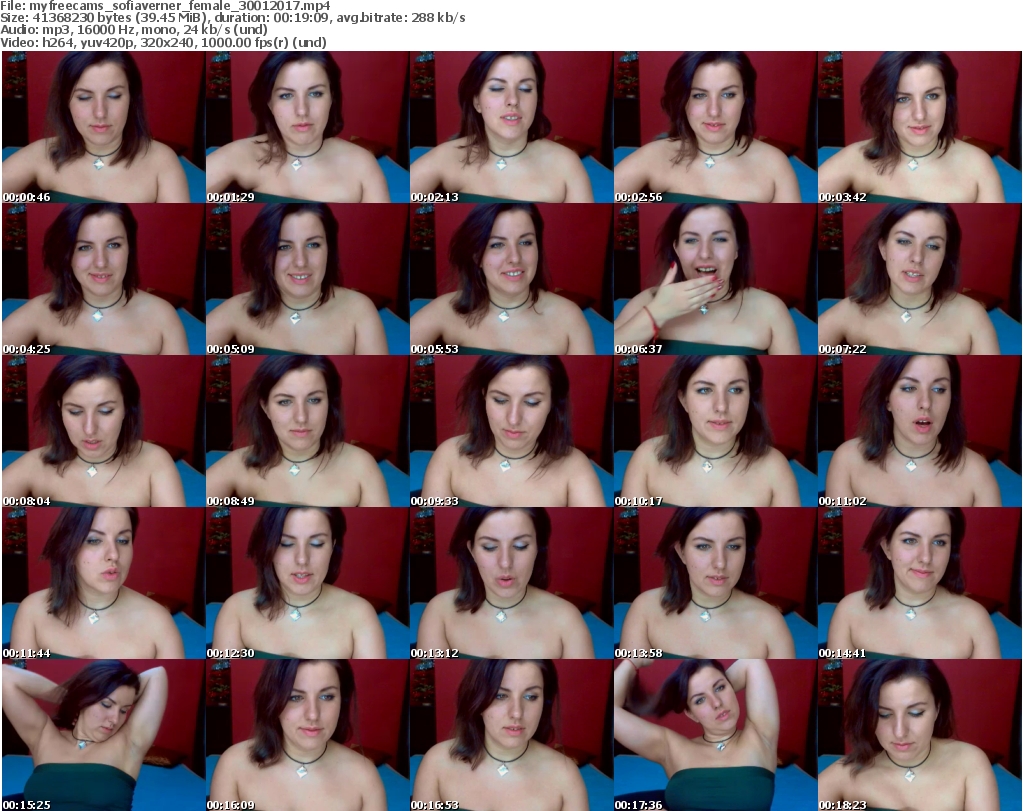Image resolution: width=1024 pixels, height=811 pixels.
Task: Pick the thumbnail at 00:11:02
Action: 920,432
